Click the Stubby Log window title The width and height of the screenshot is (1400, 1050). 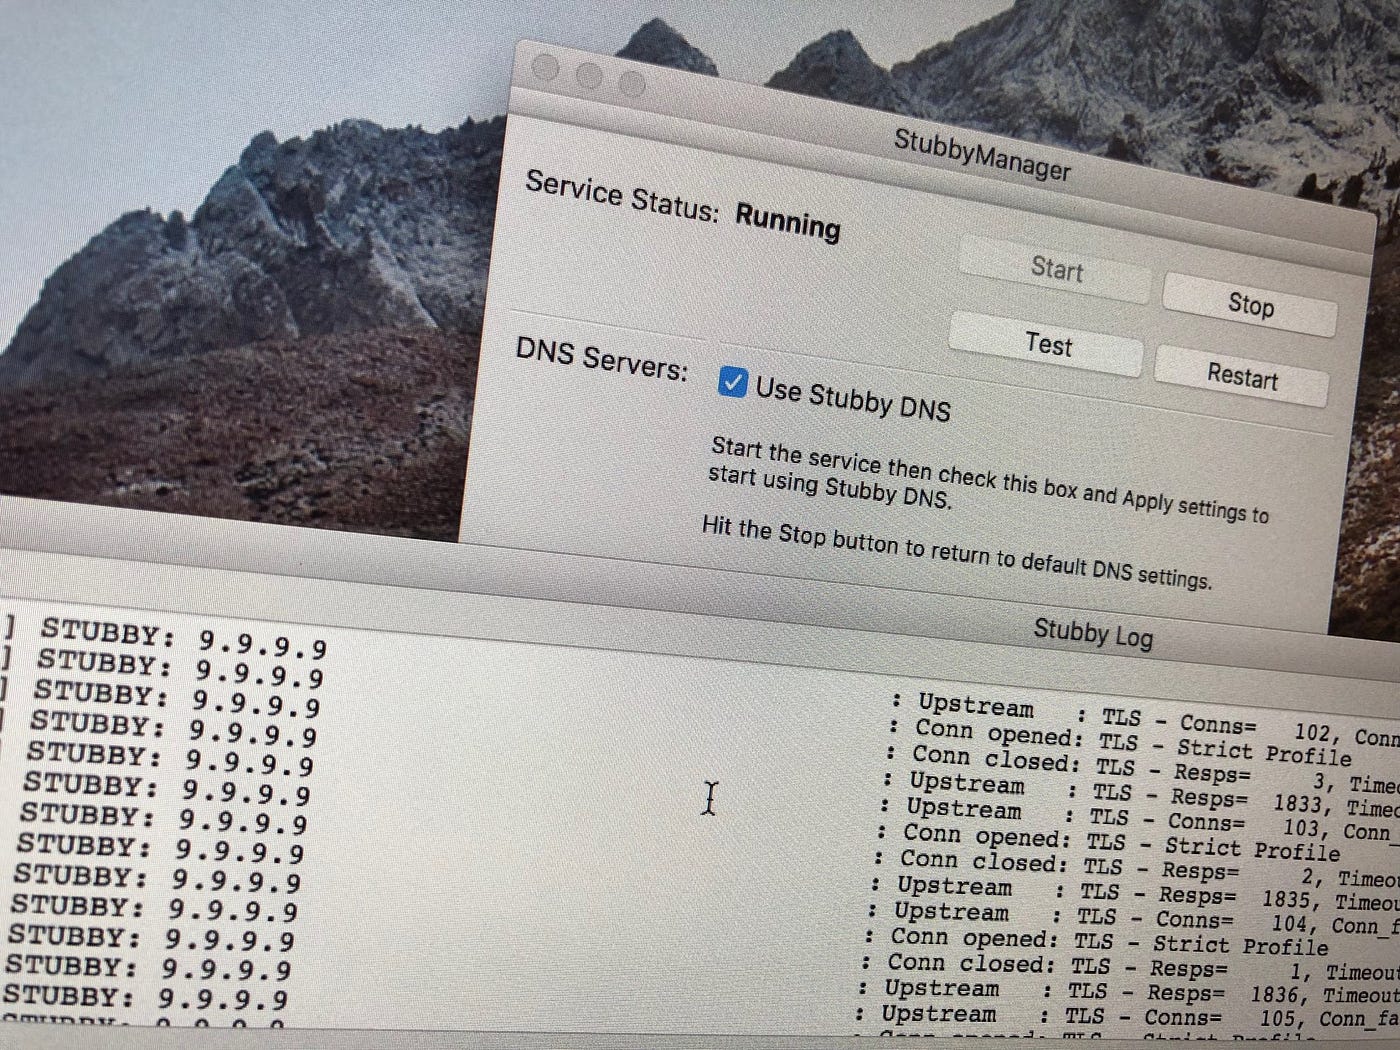pyautogui.click(x=1093, y=633)
